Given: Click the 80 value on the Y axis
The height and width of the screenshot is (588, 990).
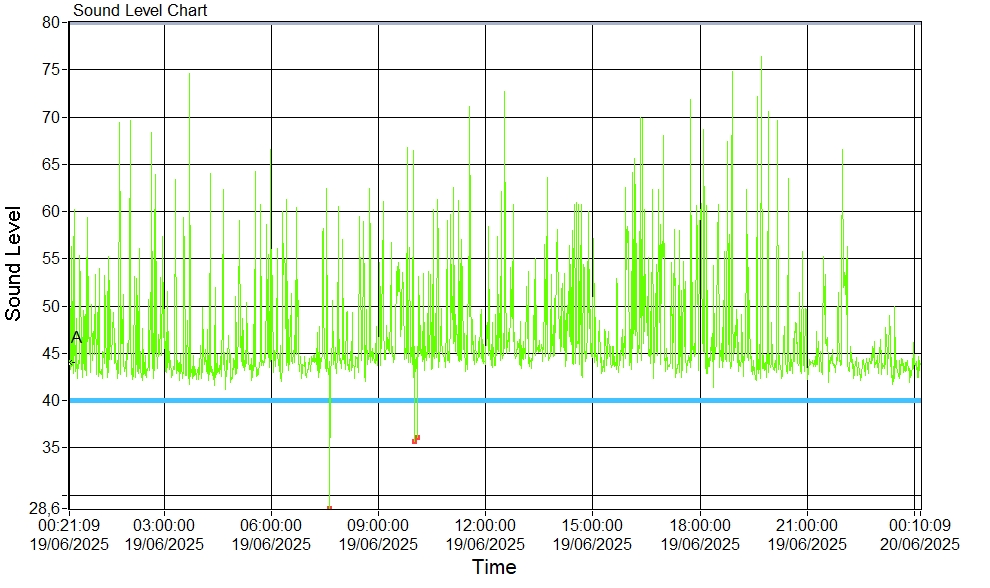Looking at the screenshot, I should pyautogui.click(x=50, y=22).
